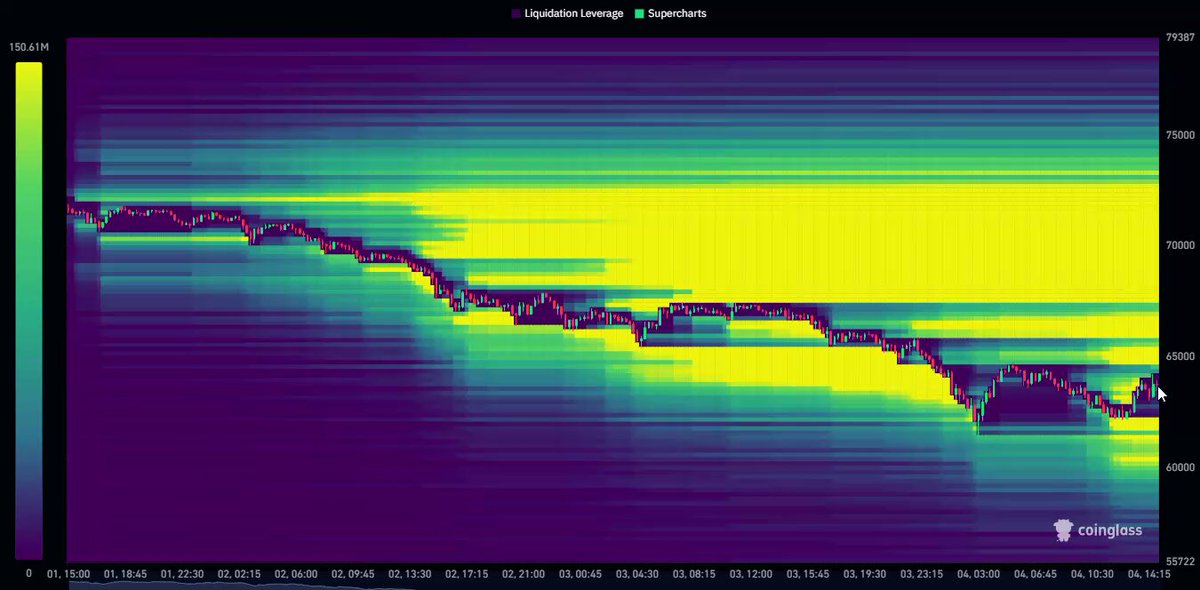
Task: Click the 79387 price axis label
Action: click(x=1179, y=38)
